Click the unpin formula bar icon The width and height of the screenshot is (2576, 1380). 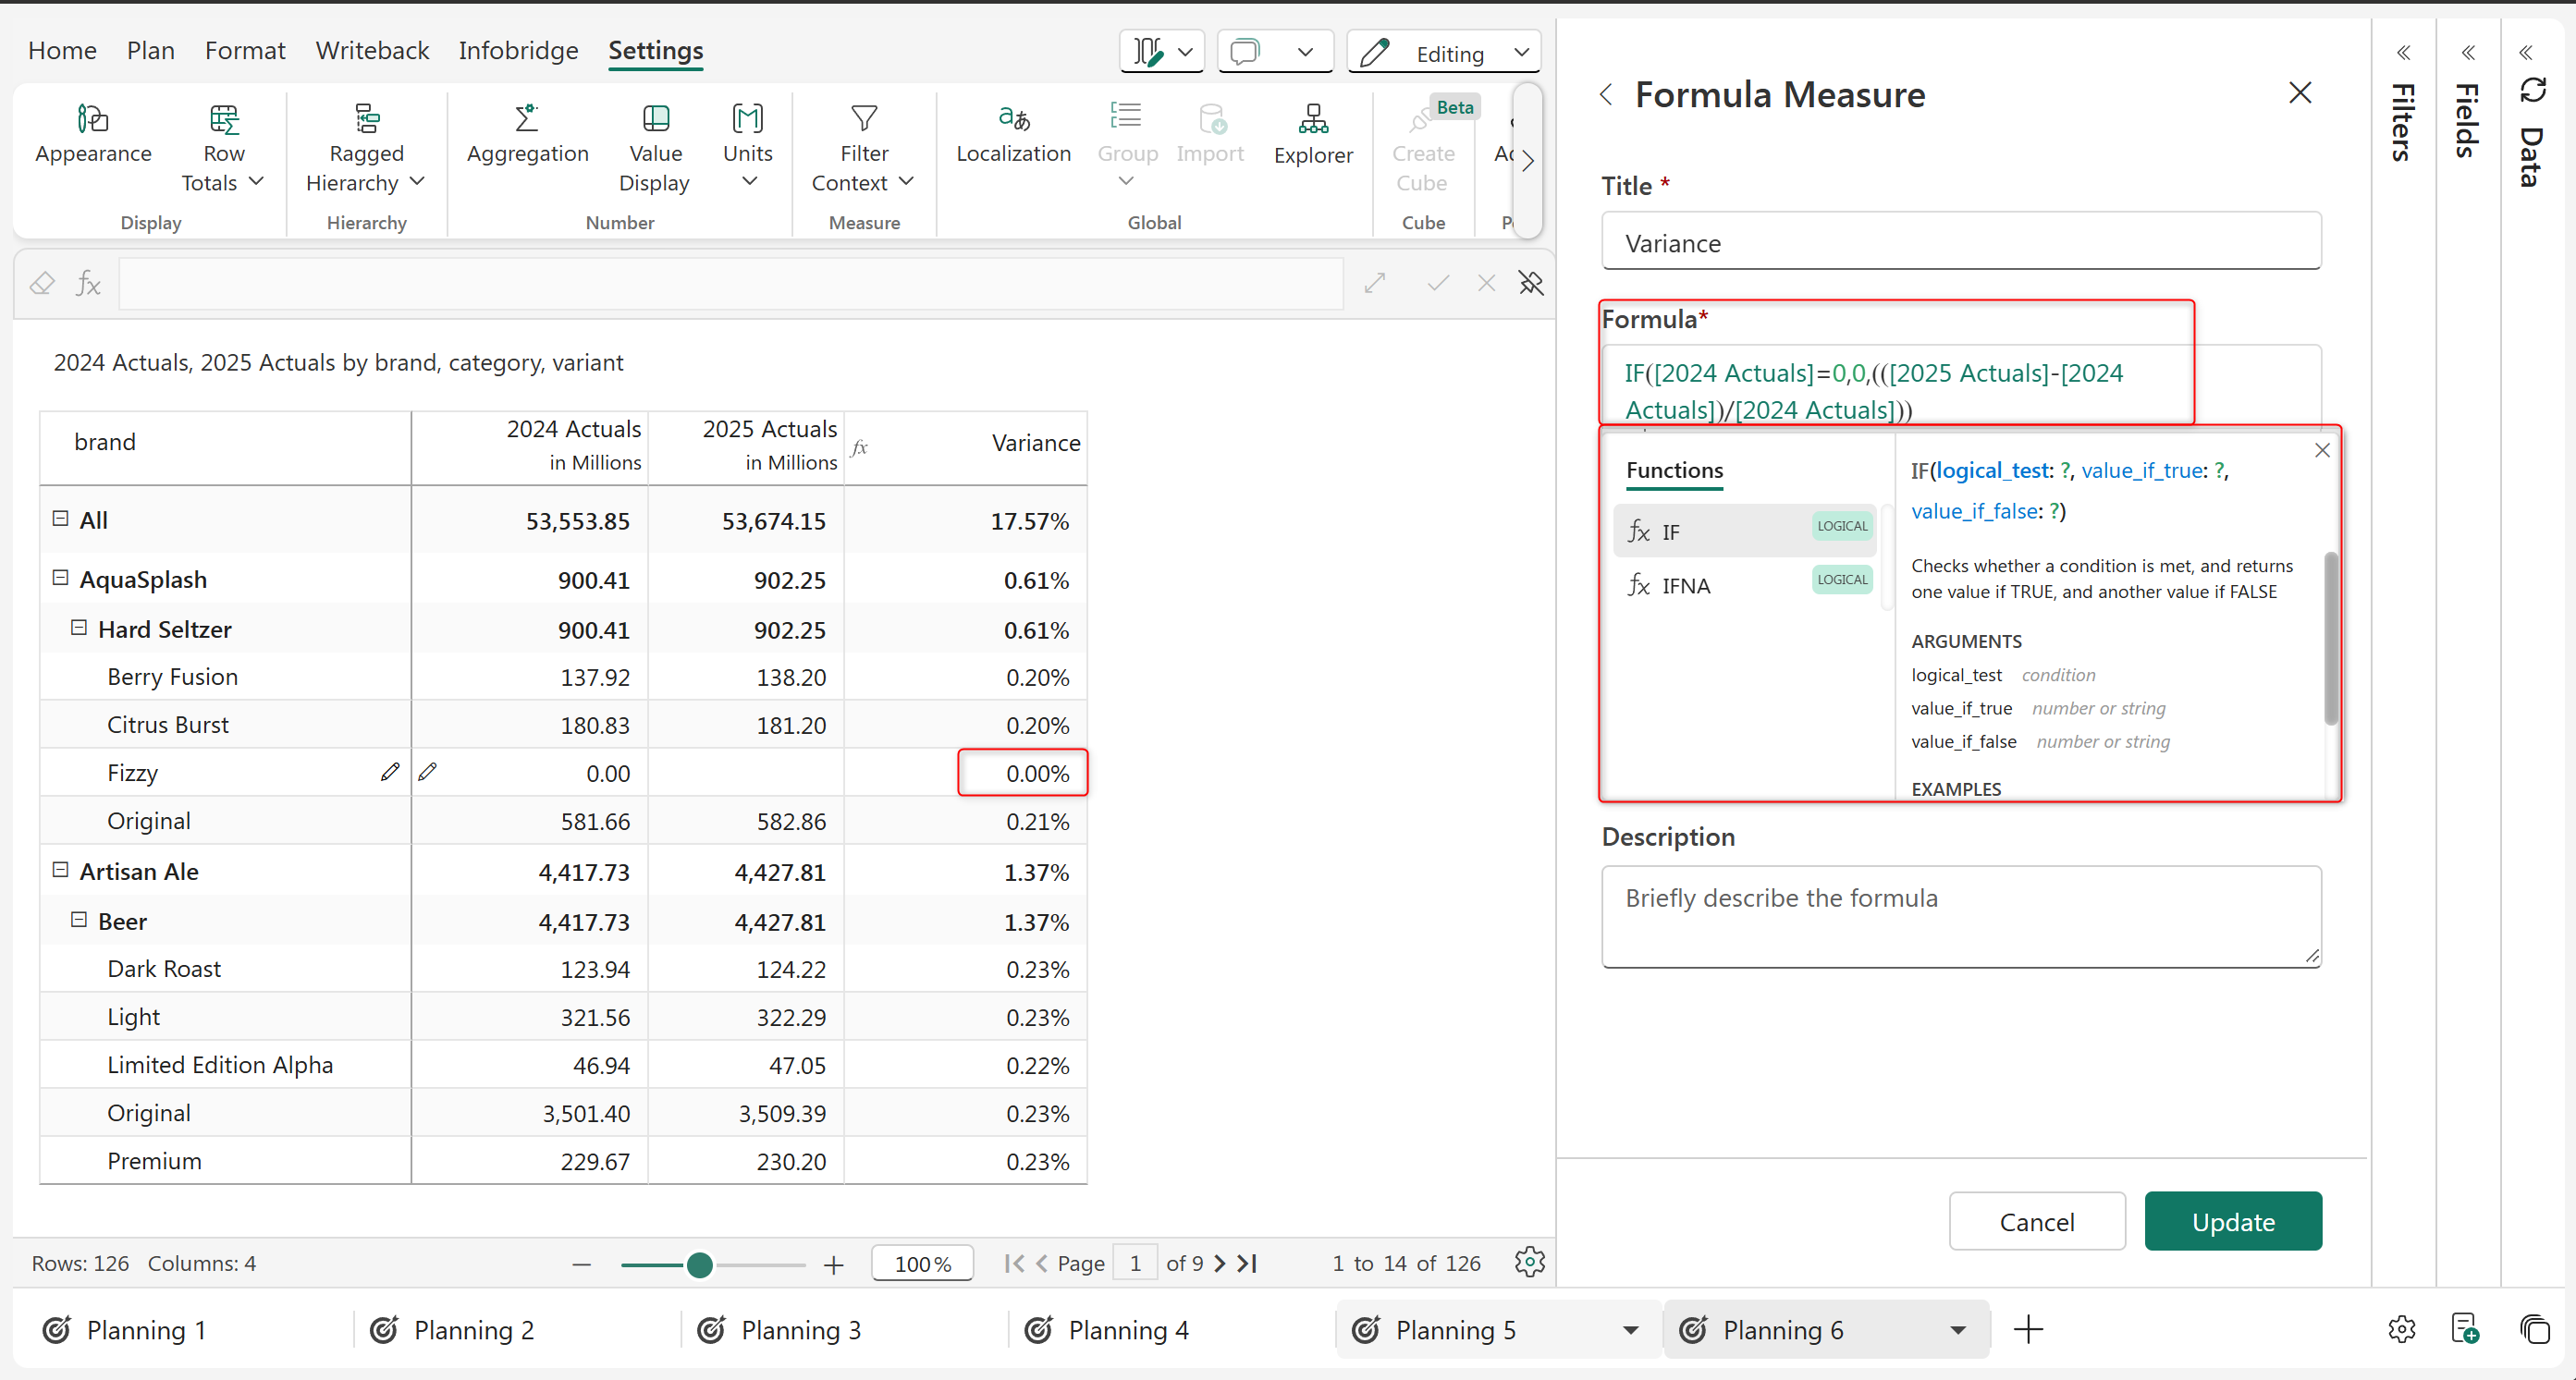coord(1530,284)
